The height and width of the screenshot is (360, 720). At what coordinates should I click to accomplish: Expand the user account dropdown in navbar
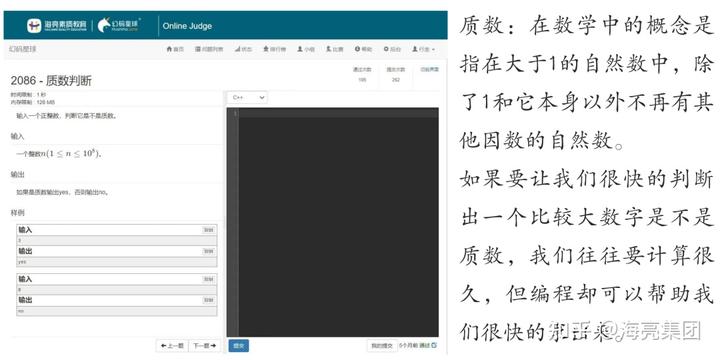tap(423, 49)
